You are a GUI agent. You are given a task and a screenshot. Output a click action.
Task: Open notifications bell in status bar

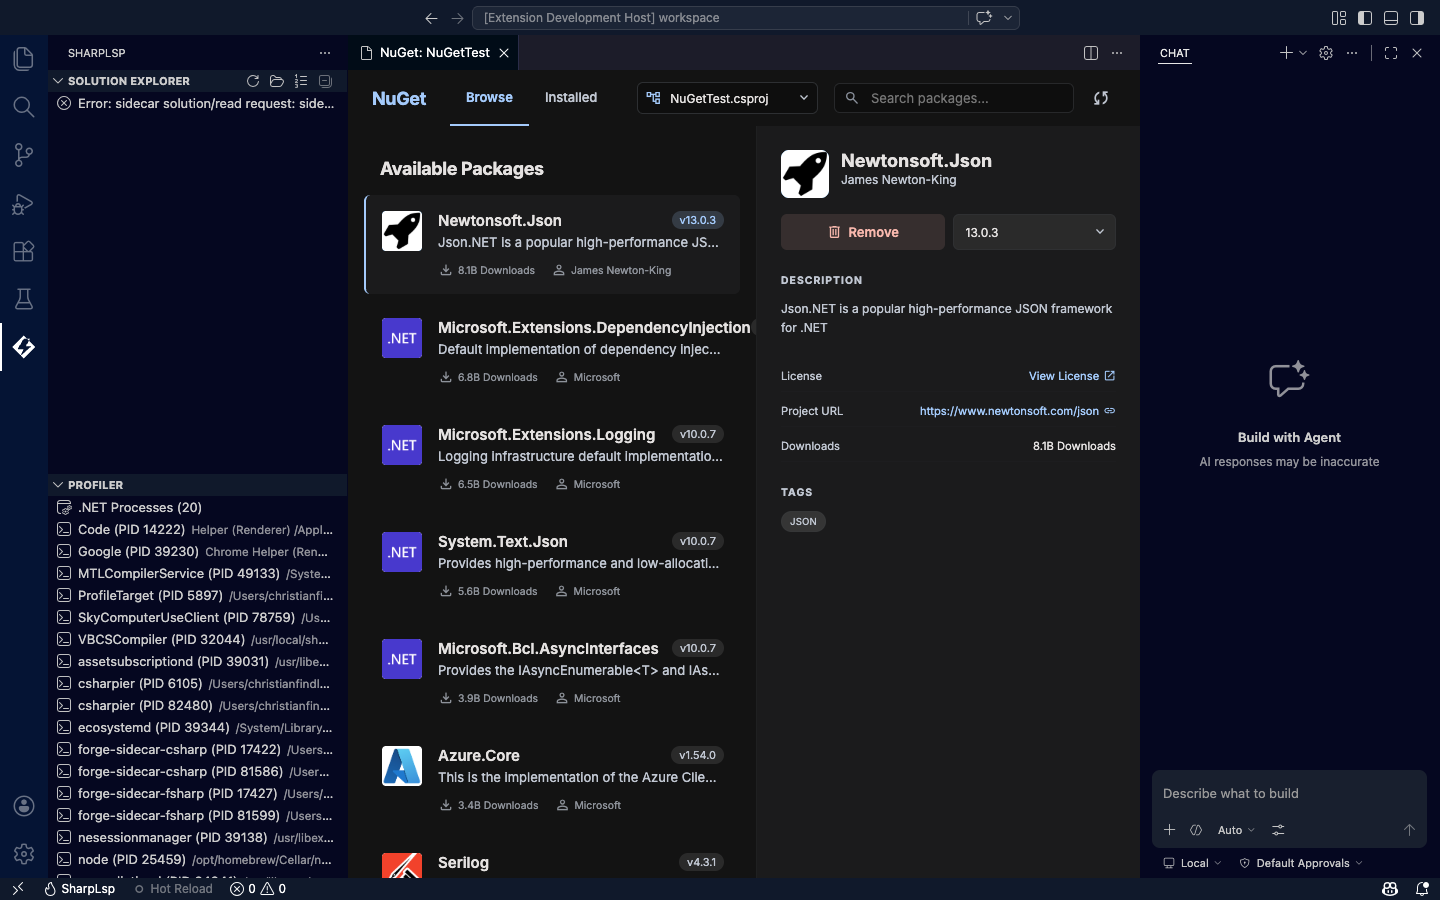tap(1422, 889)
